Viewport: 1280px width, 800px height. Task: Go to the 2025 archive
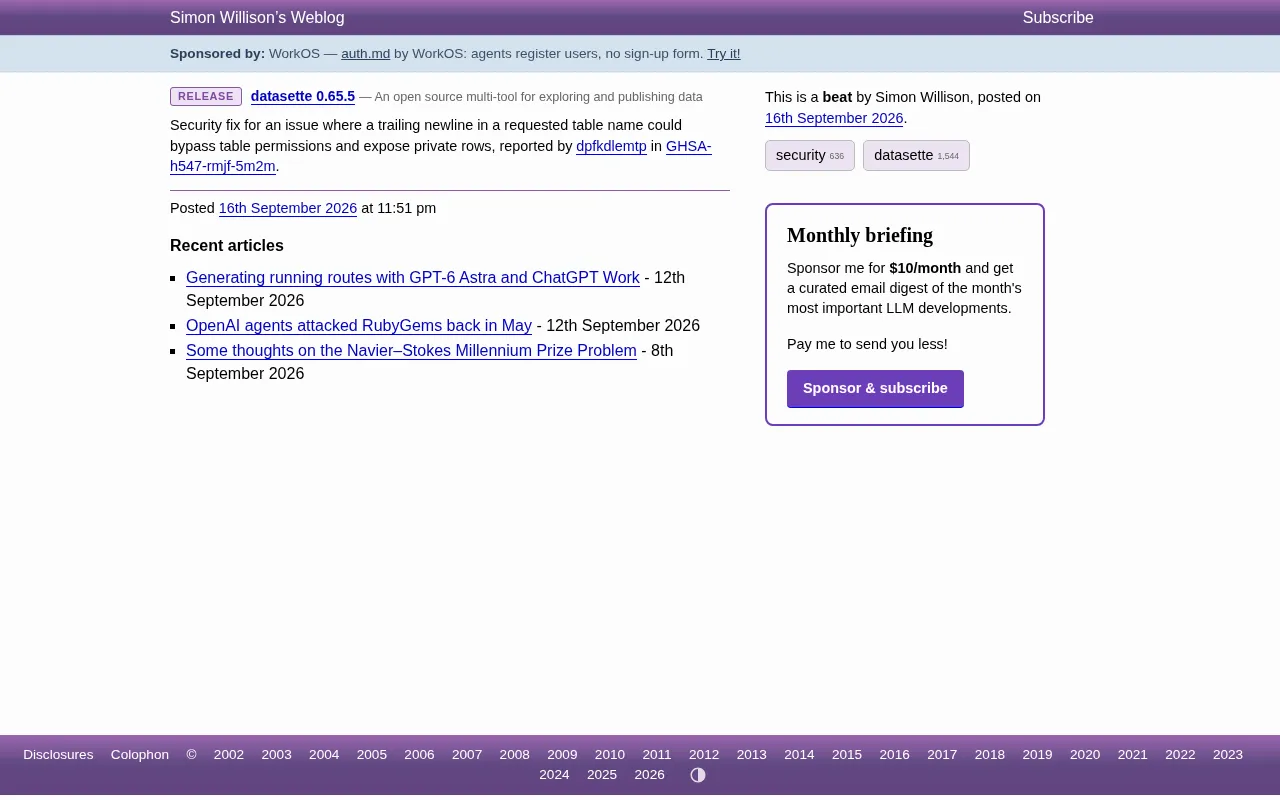(602, 775)
